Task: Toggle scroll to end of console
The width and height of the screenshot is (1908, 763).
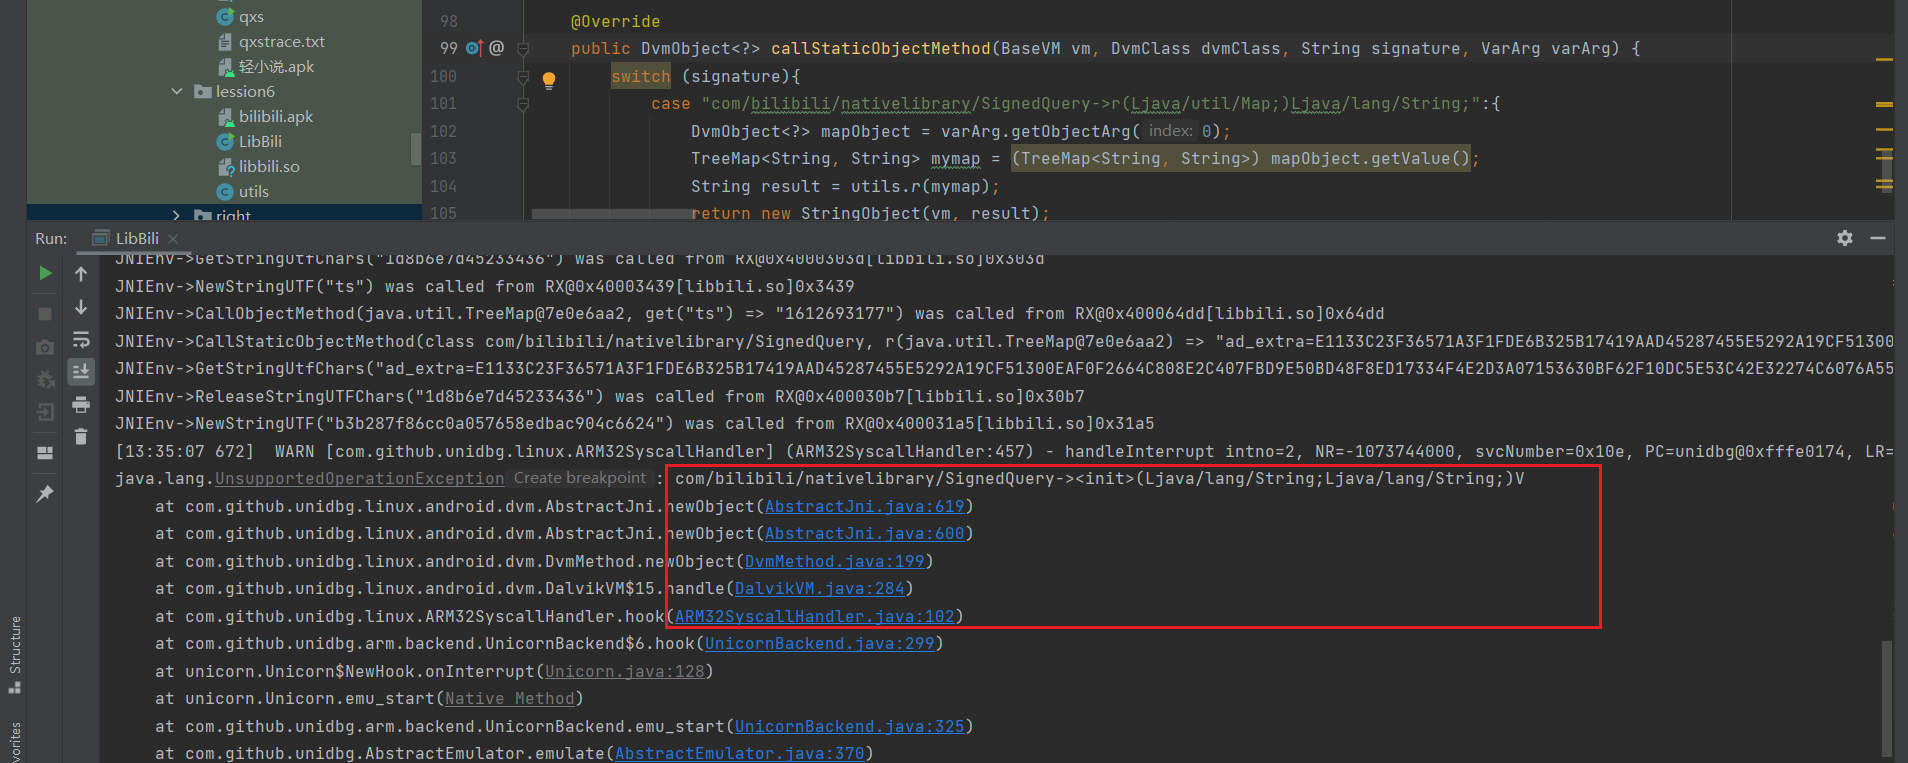Action: 81,372
